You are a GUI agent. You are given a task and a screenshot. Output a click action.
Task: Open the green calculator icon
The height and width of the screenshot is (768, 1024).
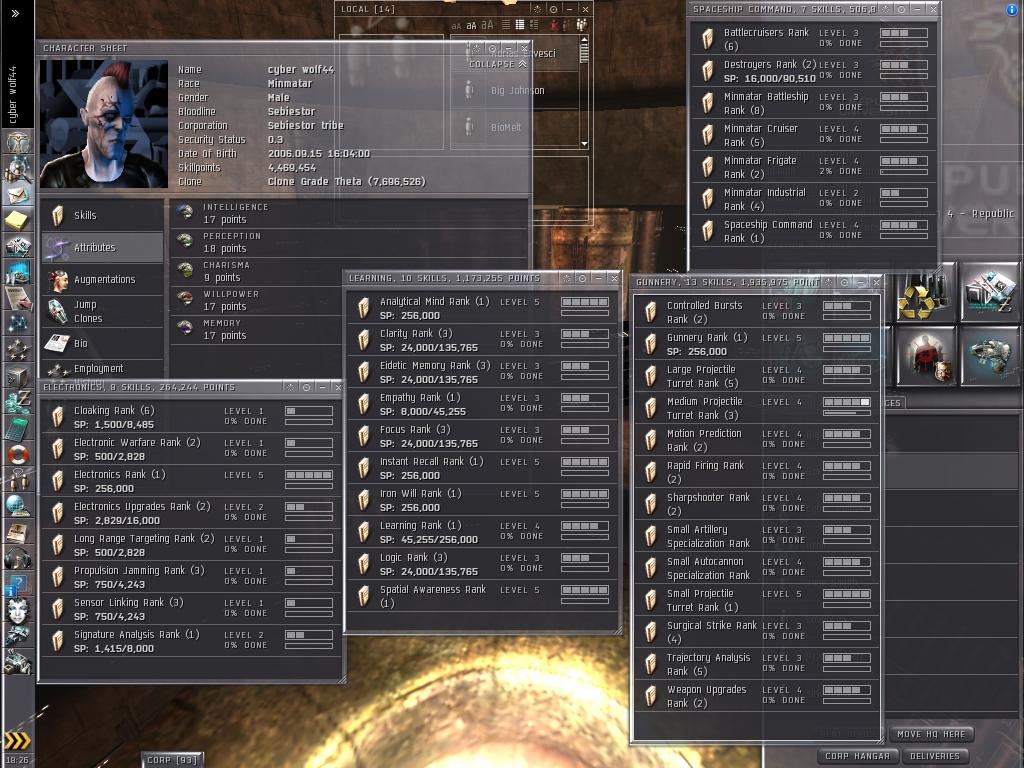(18, 428)
